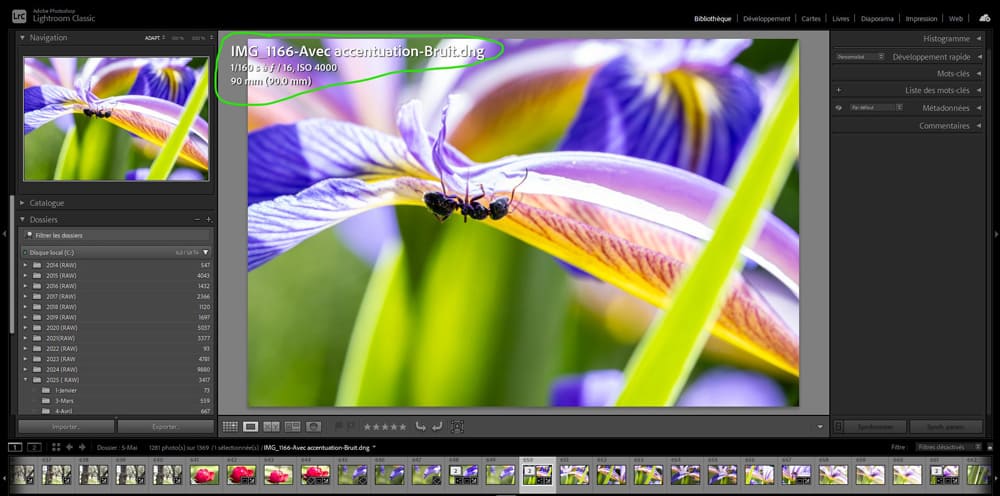Image resolution: width=1000 pixels, height=496 pixels.
Task: Open the Filtres désactivés dropdown
Action: pyautogui.click(x=940, y=447)
